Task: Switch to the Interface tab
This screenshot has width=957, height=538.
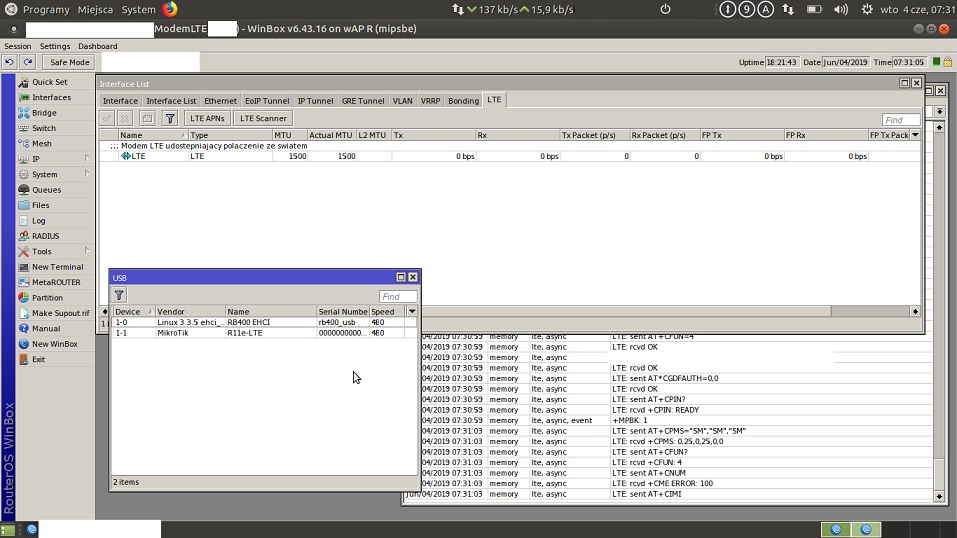Action: click(120, 101)
